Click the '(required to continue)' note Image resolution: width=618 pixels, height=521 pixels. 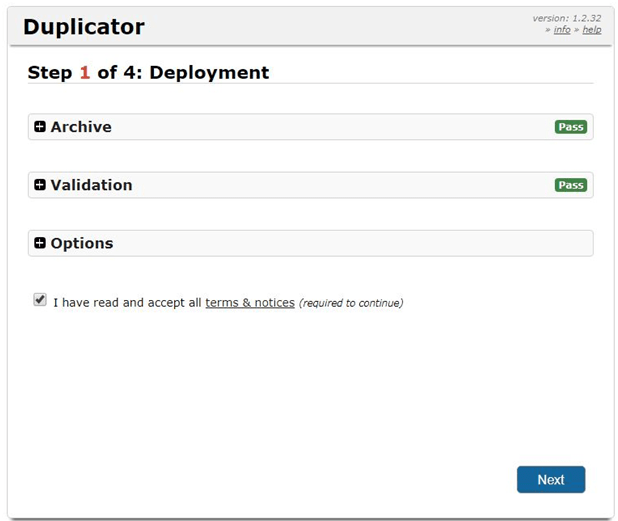(x=351, y=303)
